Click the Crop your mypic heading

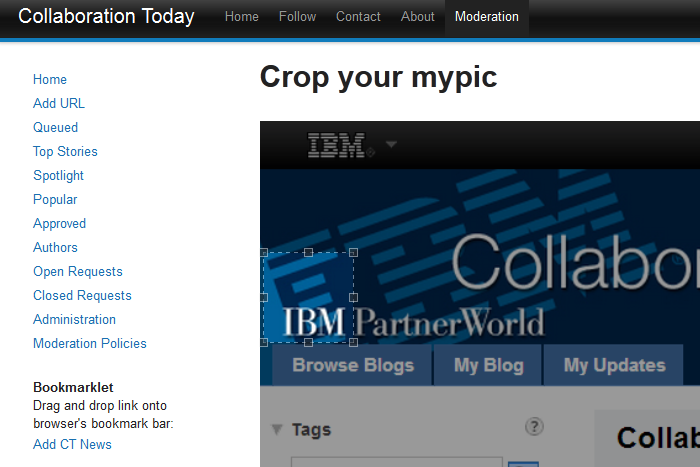click(x=378, y=78)
